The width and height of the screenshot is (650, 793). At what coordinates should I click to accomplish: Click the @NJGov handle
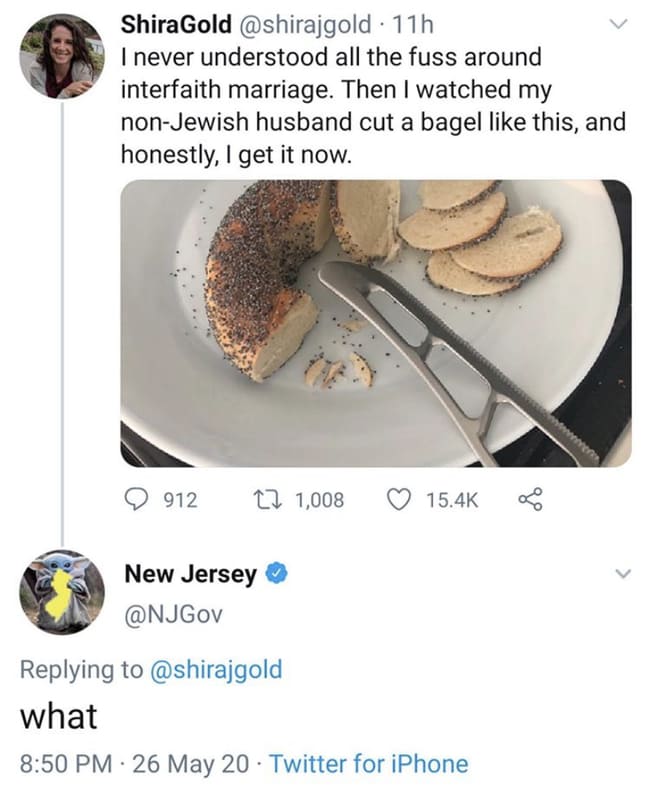pyautogui.click(x=174, y=614)
